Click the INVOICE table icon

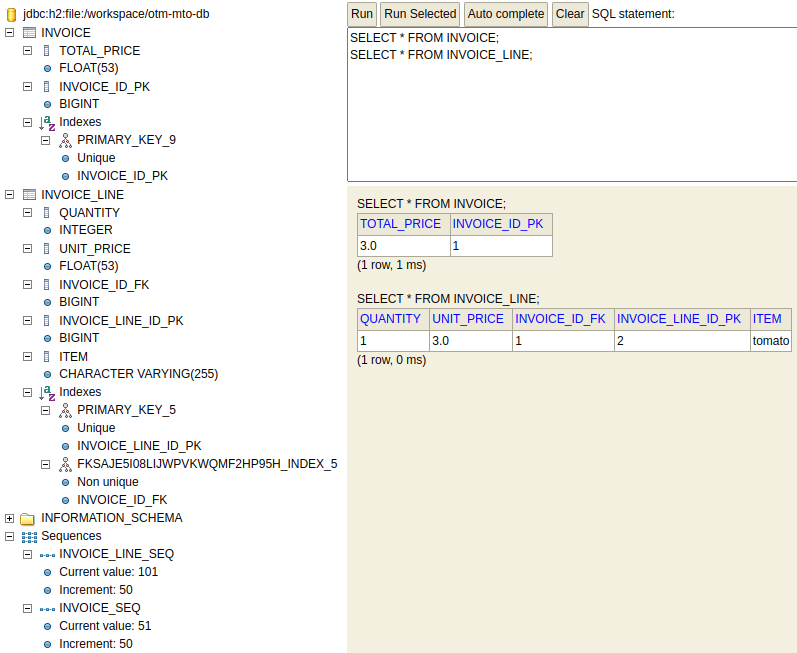point(29,33)
